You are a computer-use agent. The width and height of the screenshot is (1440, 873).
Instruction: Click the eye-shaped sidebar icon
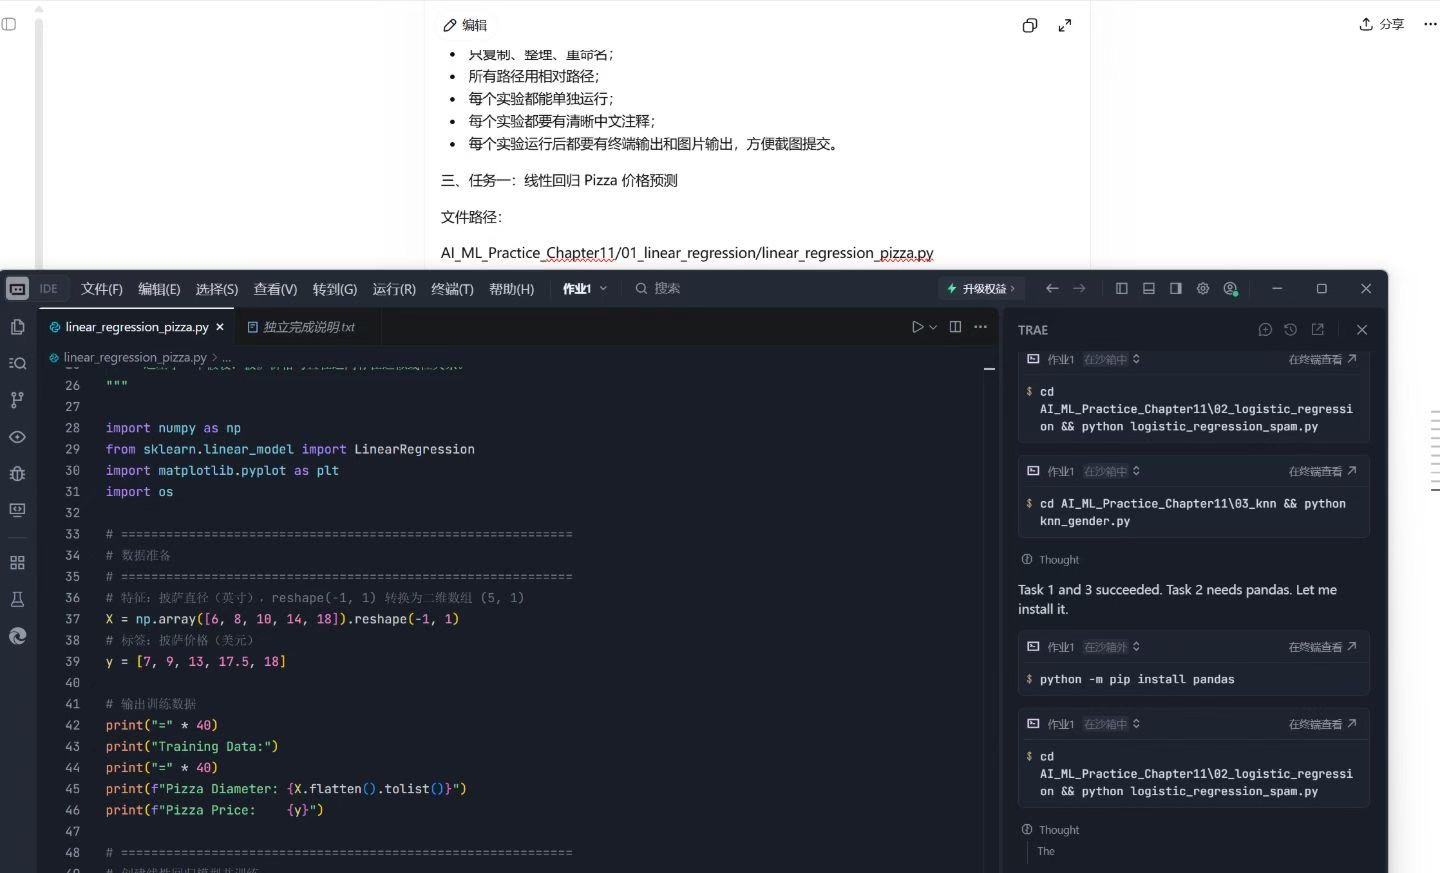pyautogui.click(x=17, y=437)
